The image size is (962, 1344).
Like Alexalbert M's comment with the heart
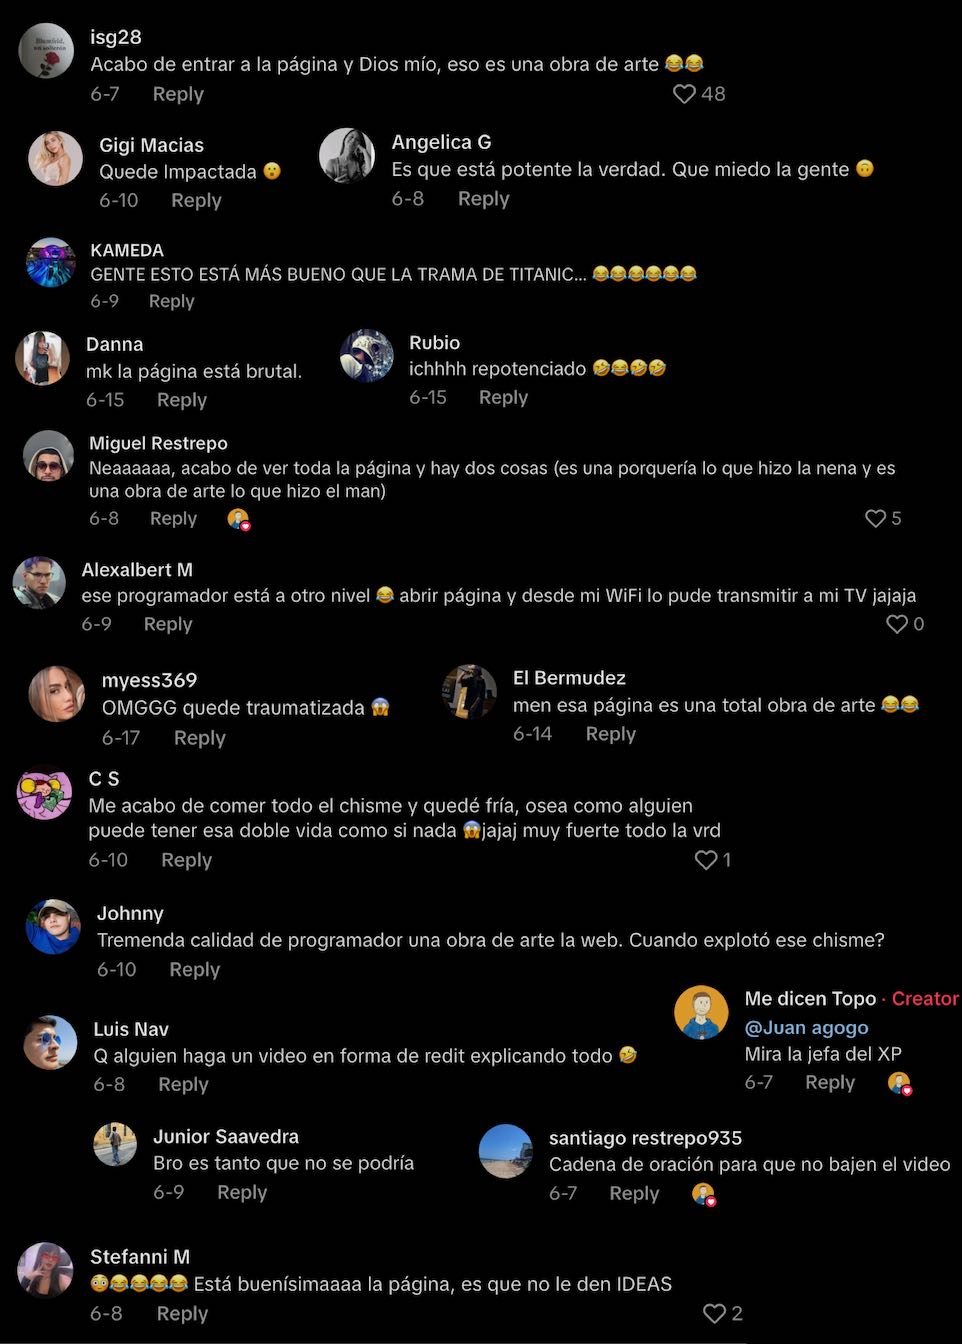coord(897,624)
